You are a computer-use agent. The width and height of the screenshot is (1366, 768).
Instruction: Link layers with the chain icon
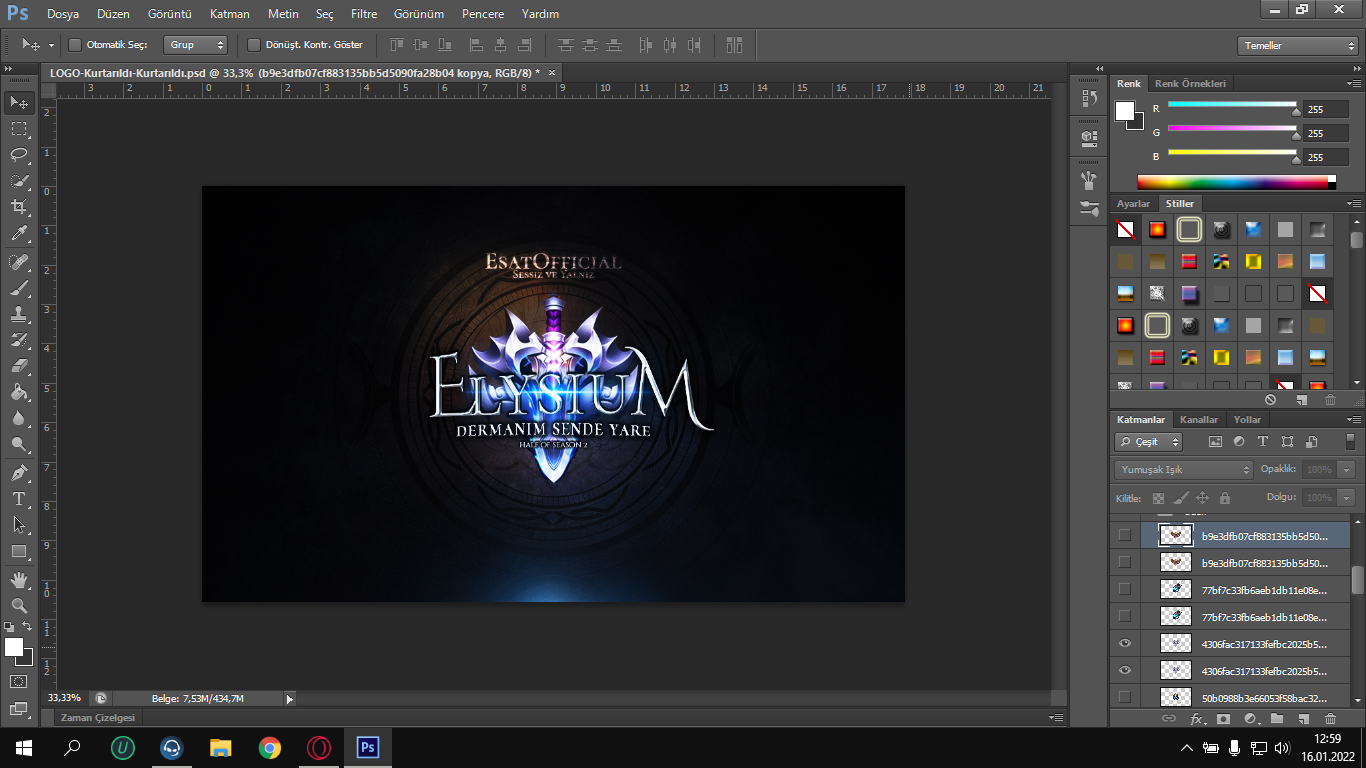[x=1168, y=719]
